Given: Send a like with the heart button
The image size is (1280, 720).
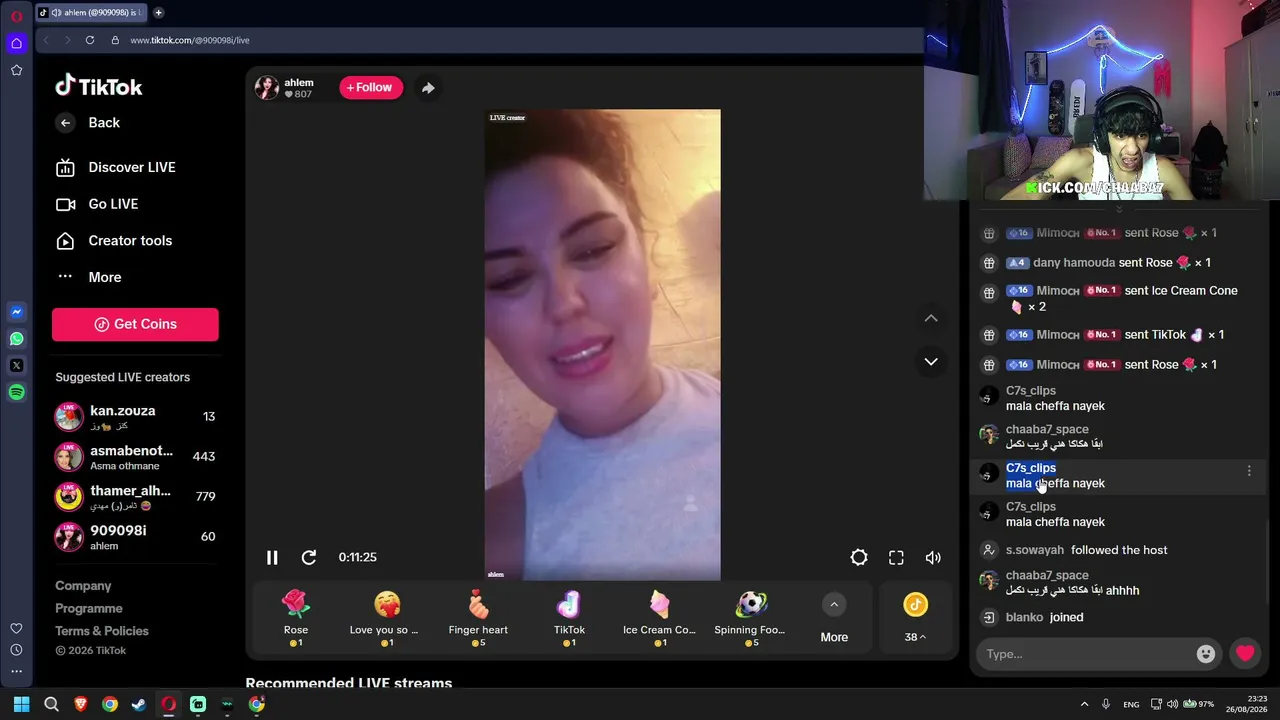Looking at the screenshot, I should tap(1245, 654).
